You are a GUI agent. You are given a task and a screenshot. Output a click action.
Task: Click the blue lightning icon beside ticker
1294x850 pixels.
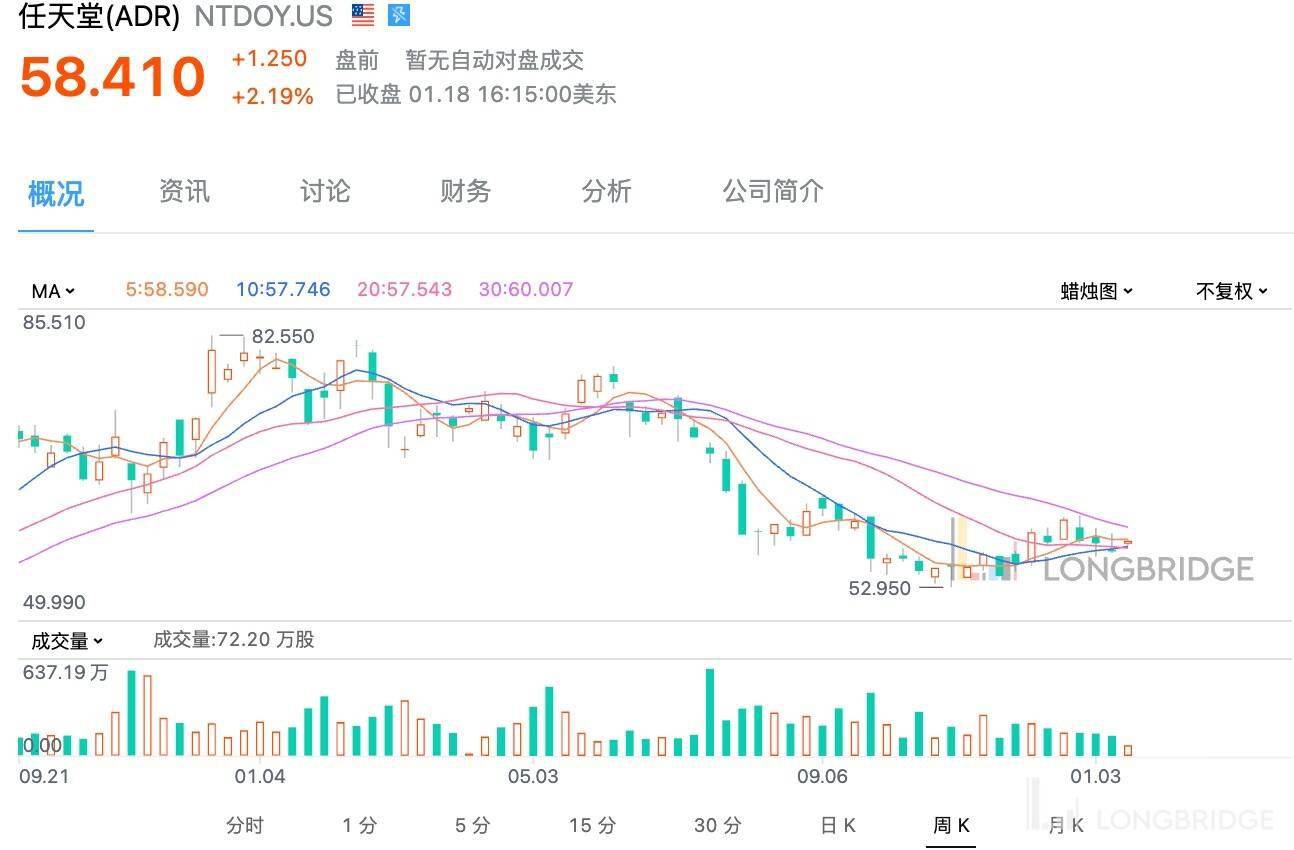tap(399, 15)
